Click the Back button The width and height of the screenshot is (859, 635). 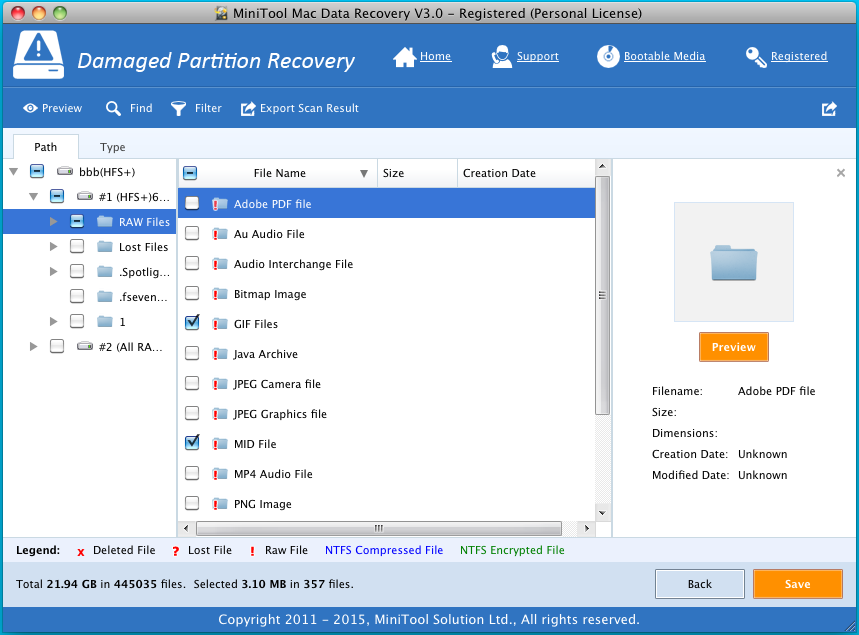(700, 584)
